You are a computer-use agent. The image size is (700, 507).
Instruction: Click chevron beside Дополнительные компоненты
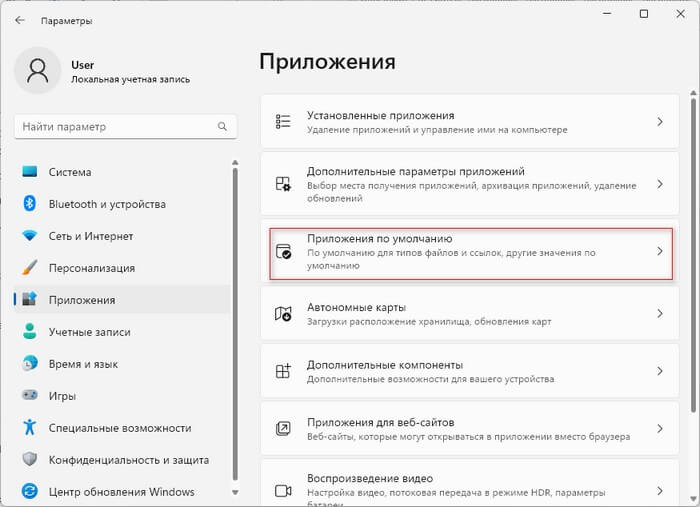pos(660,371)
